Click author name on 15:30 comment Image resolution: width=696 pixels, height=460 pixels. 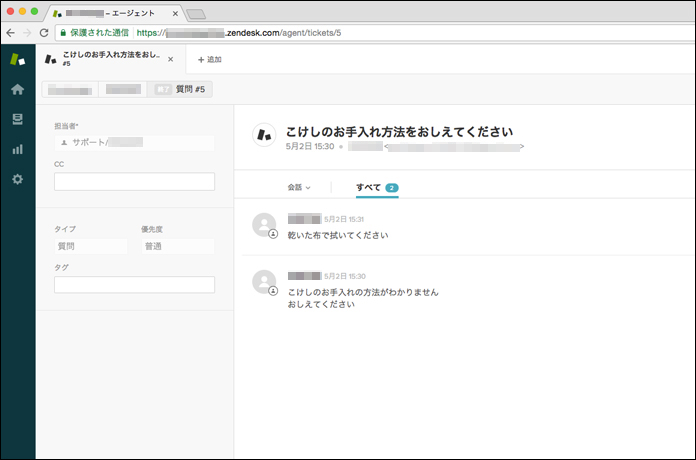coord(304,276)
